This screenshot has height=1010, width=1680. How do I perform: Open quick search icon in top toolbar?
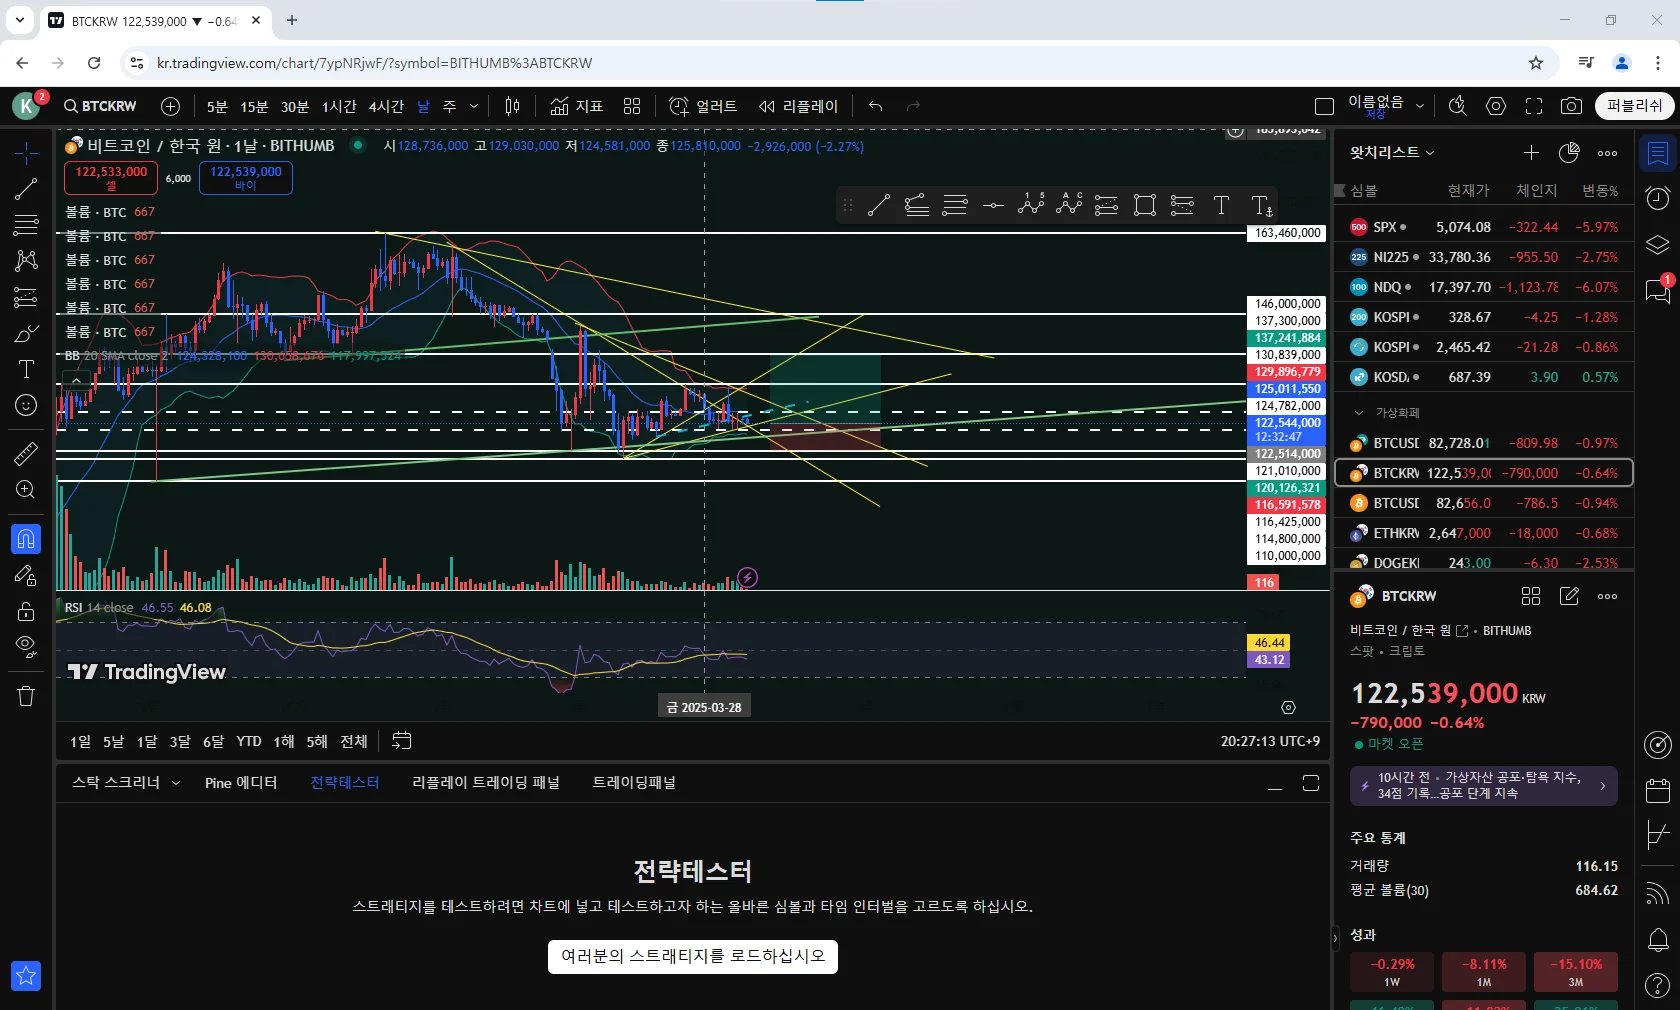(x=1458, y=106)
